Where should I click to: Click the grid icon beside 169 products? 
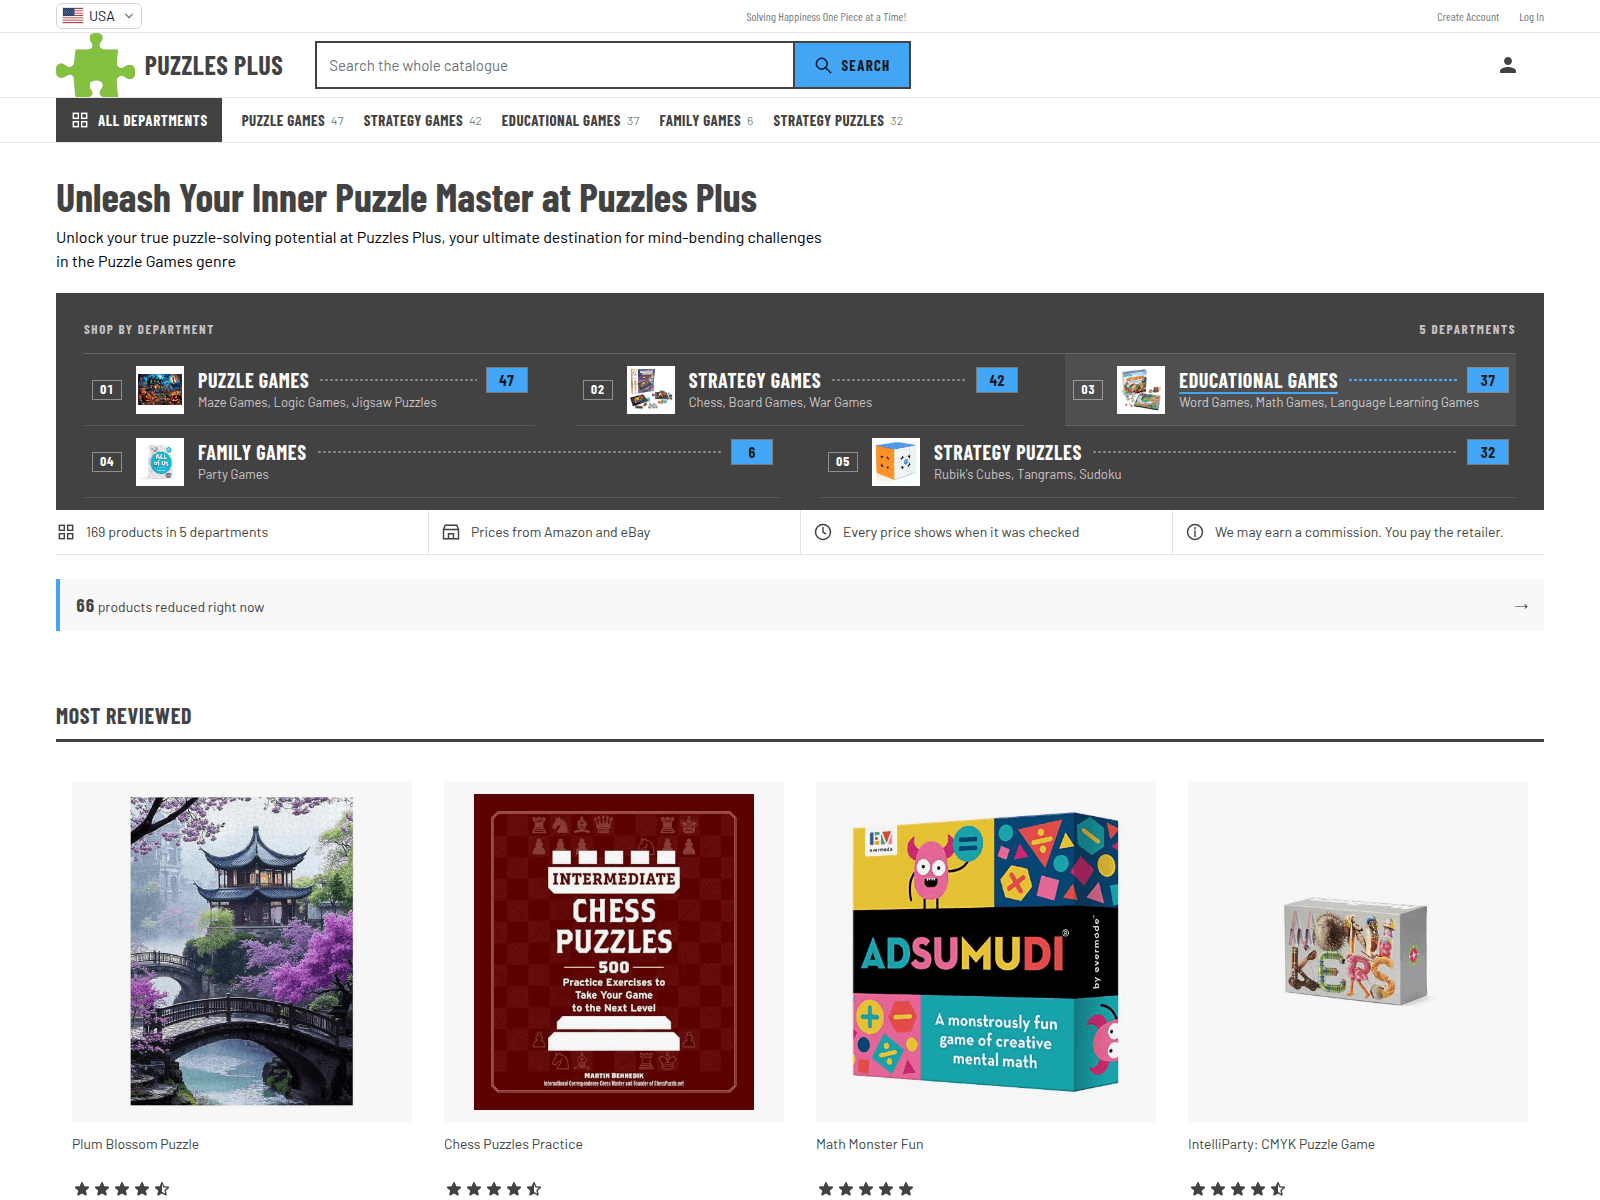[x=66, y=532]
